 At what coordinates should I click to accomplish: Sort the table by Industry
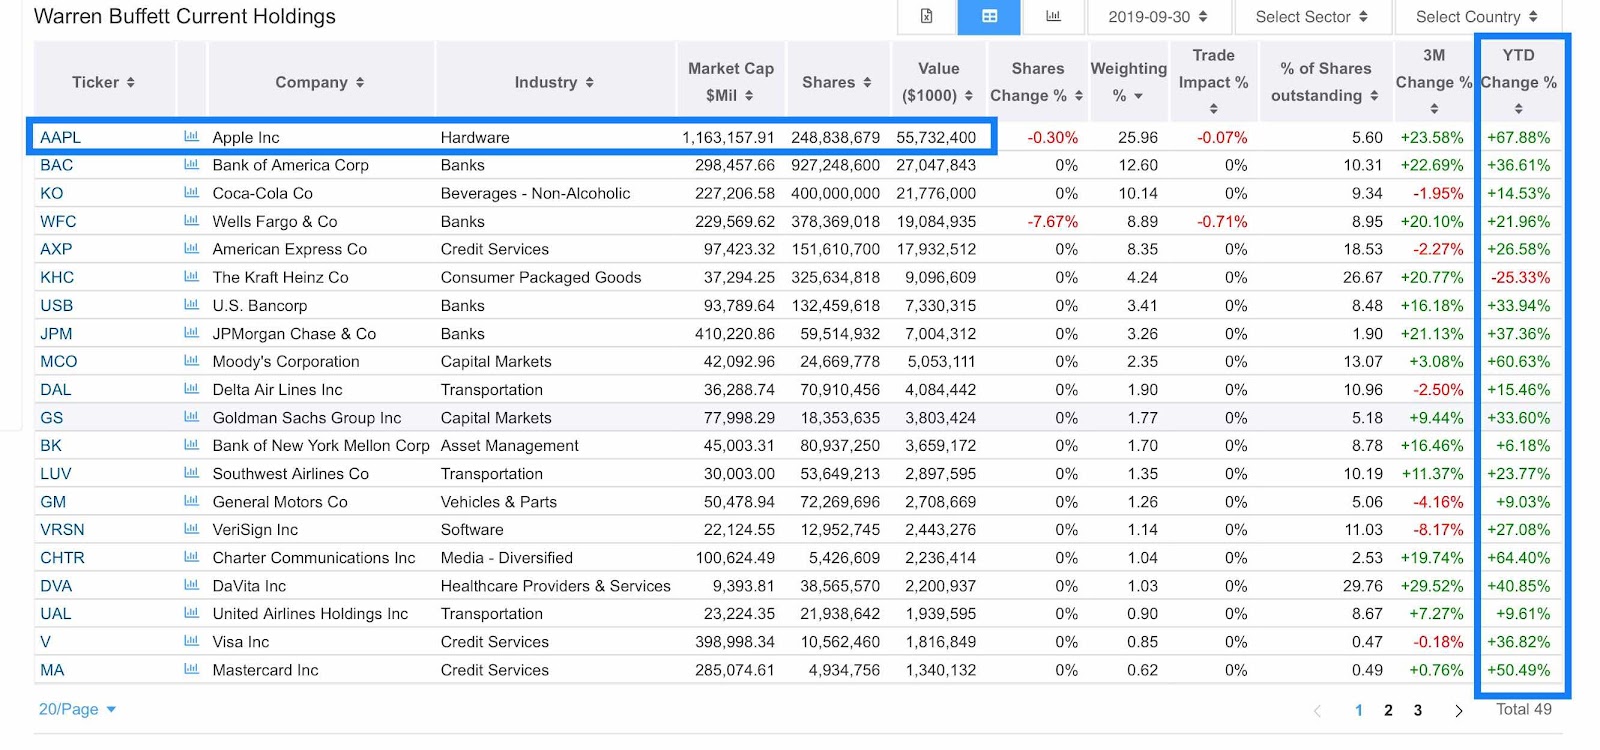tap(554, 82)
